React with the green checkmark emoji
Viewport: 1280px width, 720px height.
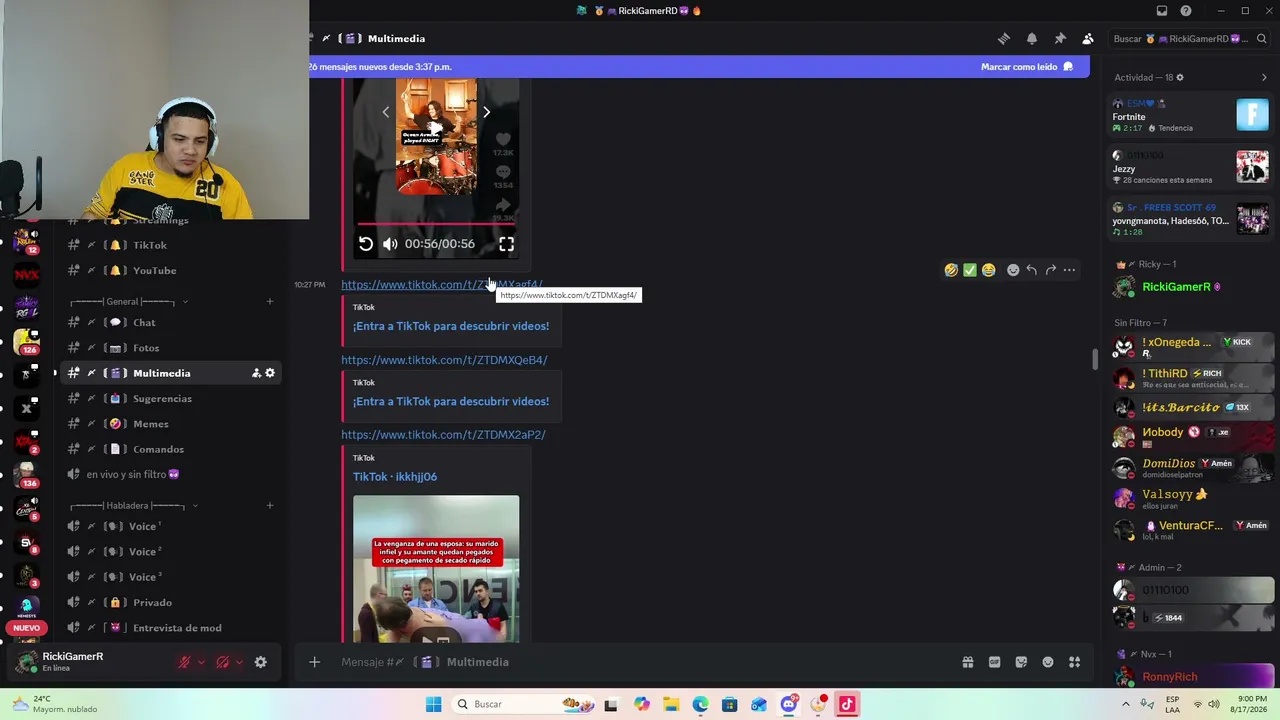[970, 270]
